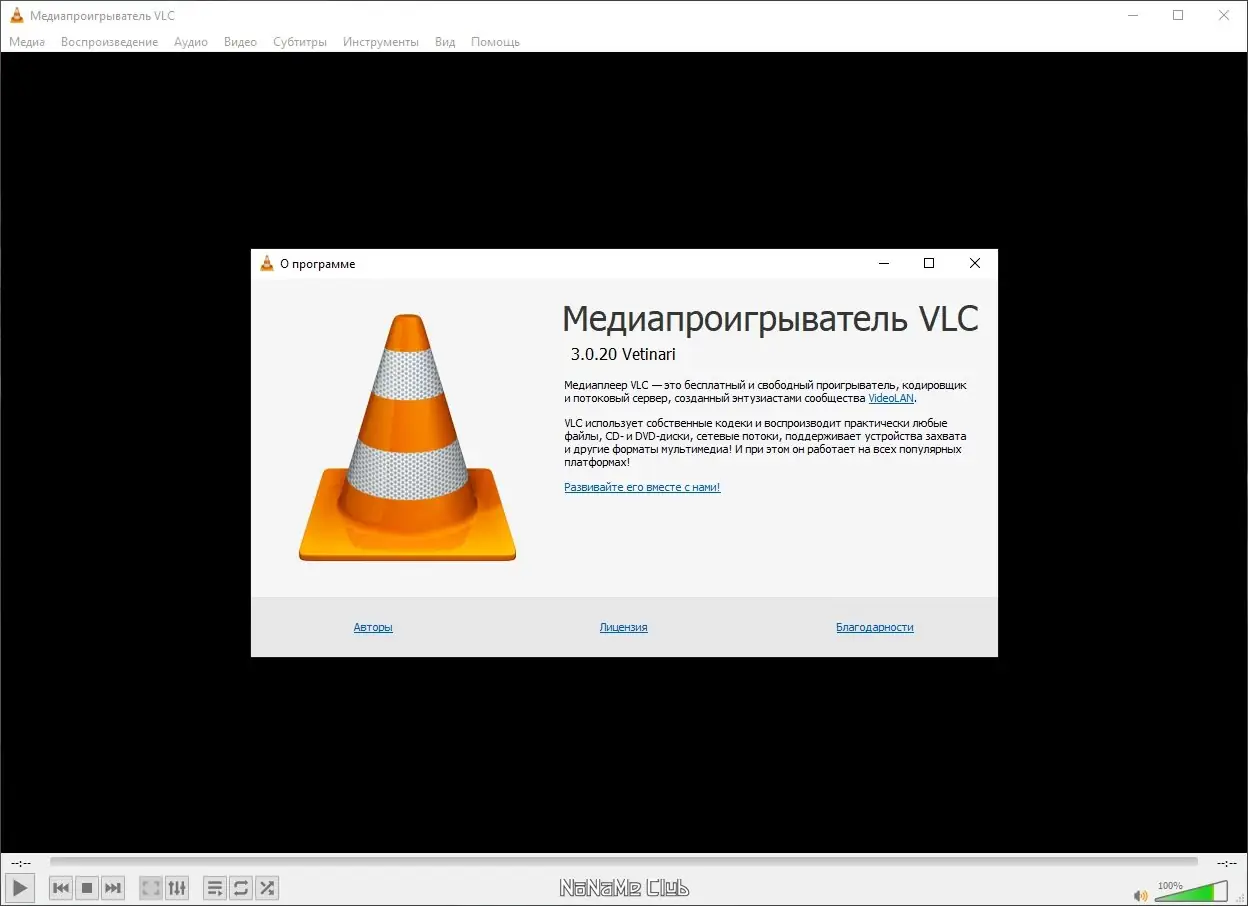The width and height of the screenshot is (1248, 906).
Task: Open the Видео menu
Action: pos(240,42)
